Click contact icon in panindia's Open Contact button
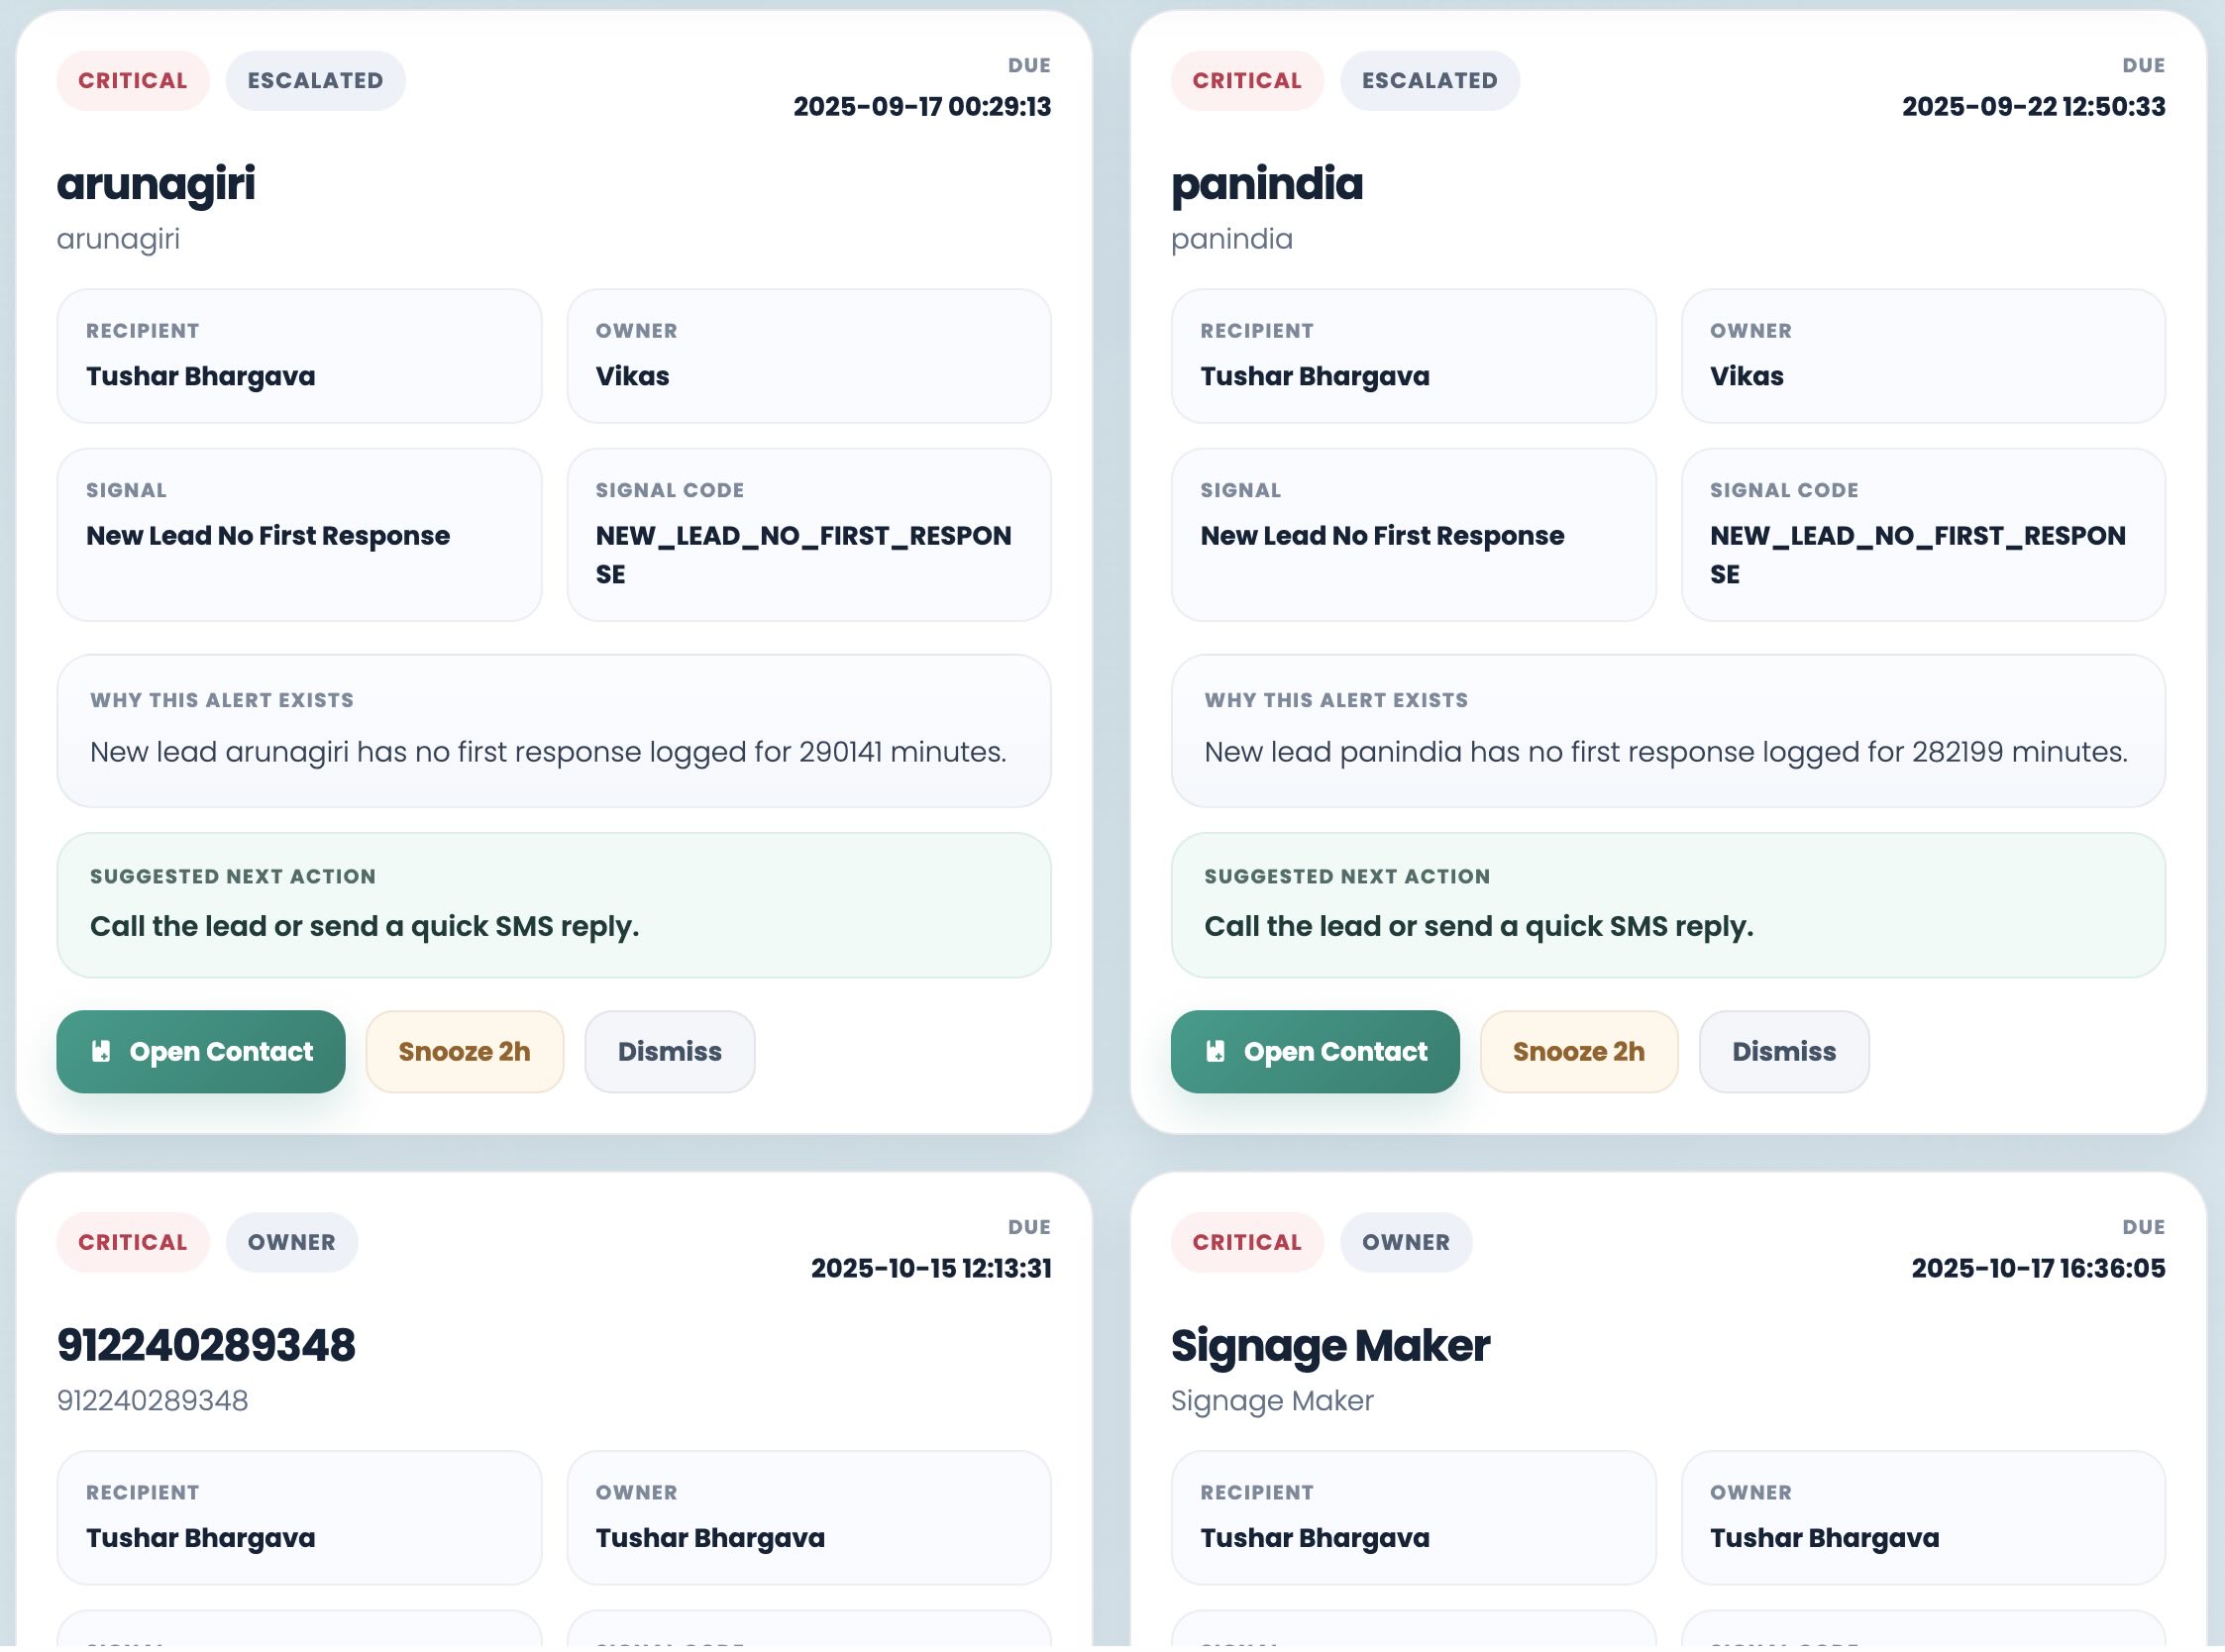Screen dimensions: 2225x1652 (x=1215, y=1051)
